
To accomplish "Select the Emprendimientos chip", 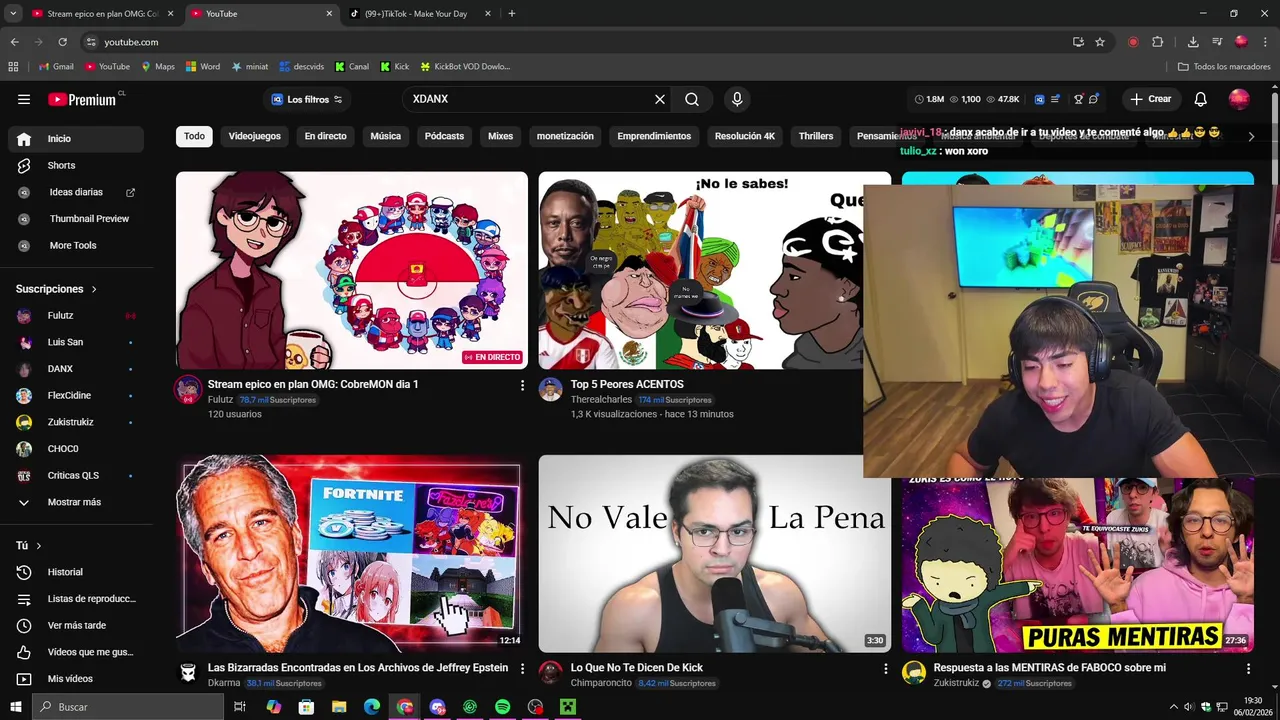I will pos(654,136).
